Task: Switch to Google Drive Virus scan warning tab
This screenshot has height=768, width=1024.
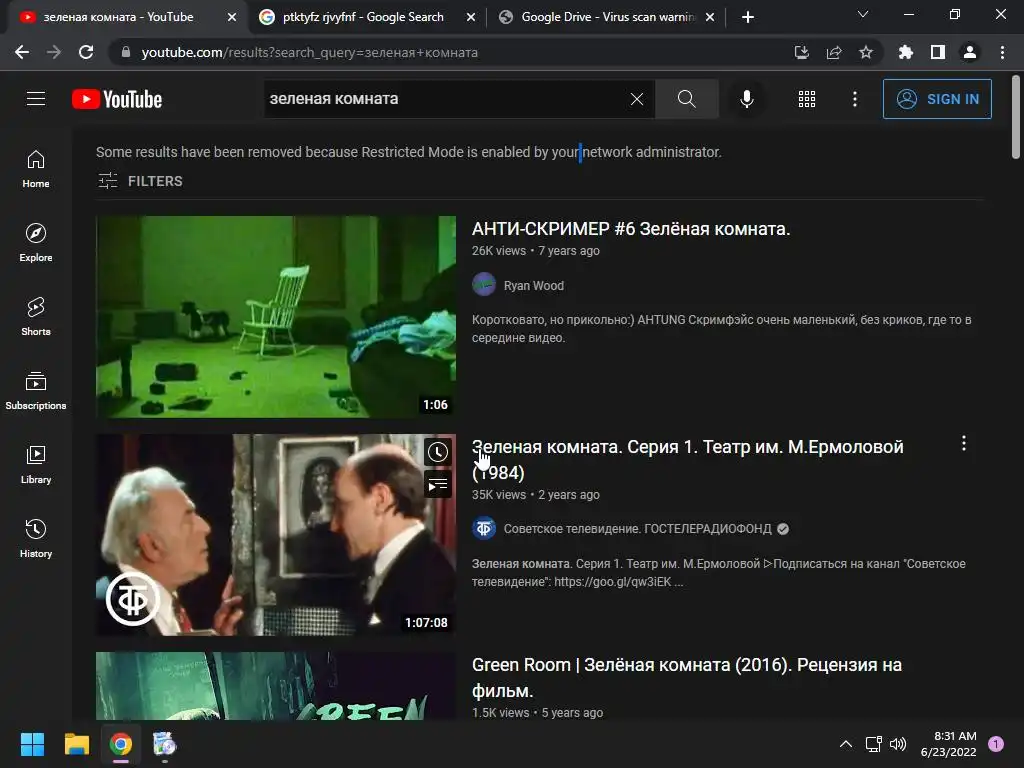Action: click(x=608, y=17)
